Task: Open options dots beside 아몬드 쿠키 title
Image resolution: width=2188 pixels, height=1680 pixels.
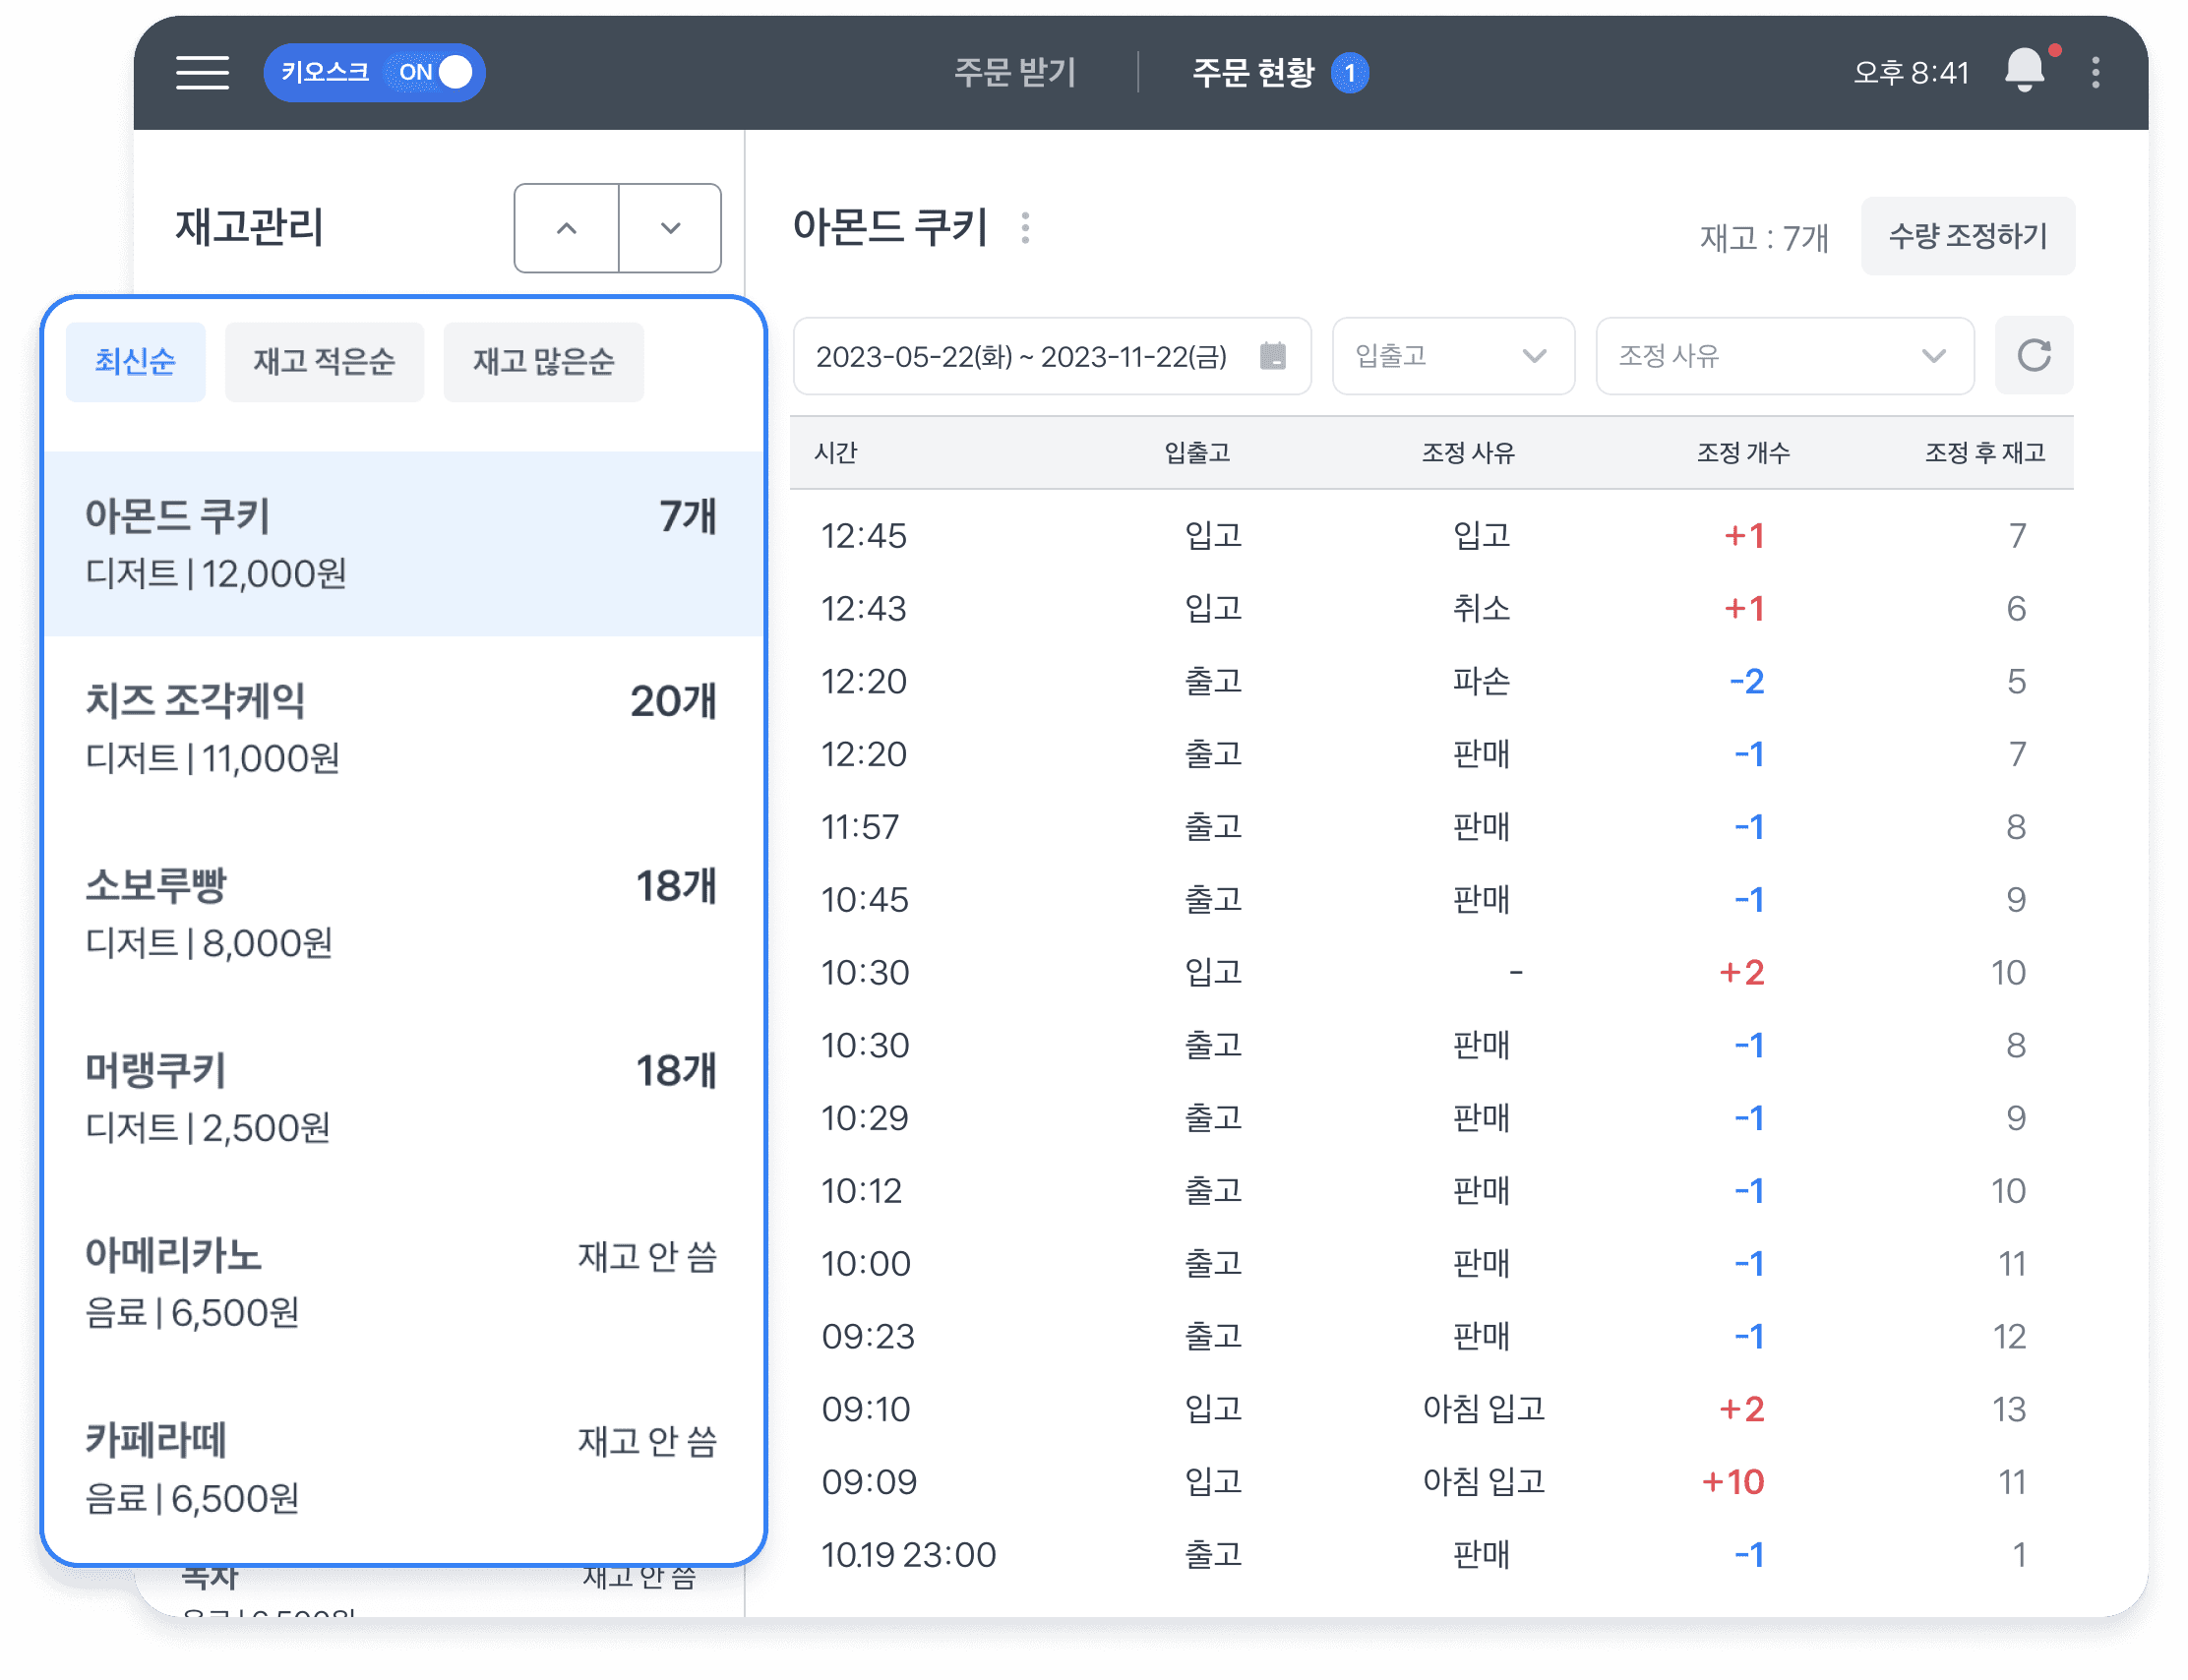Action: click(x=1025, y=228)
